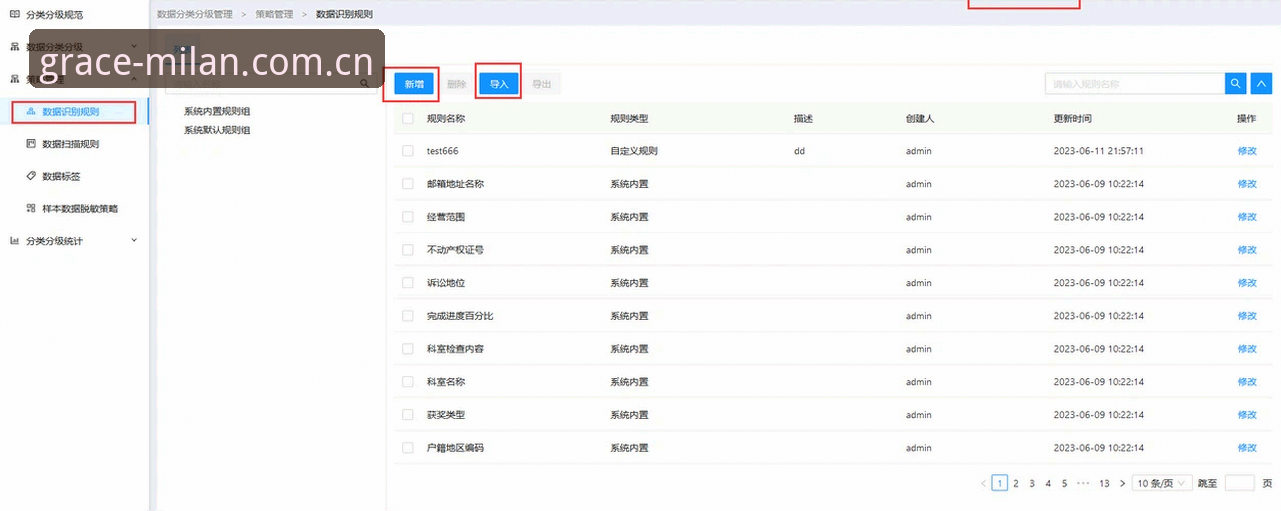1281x511 pixels.
Task: Go to page 3
Action: point(1032,483)
